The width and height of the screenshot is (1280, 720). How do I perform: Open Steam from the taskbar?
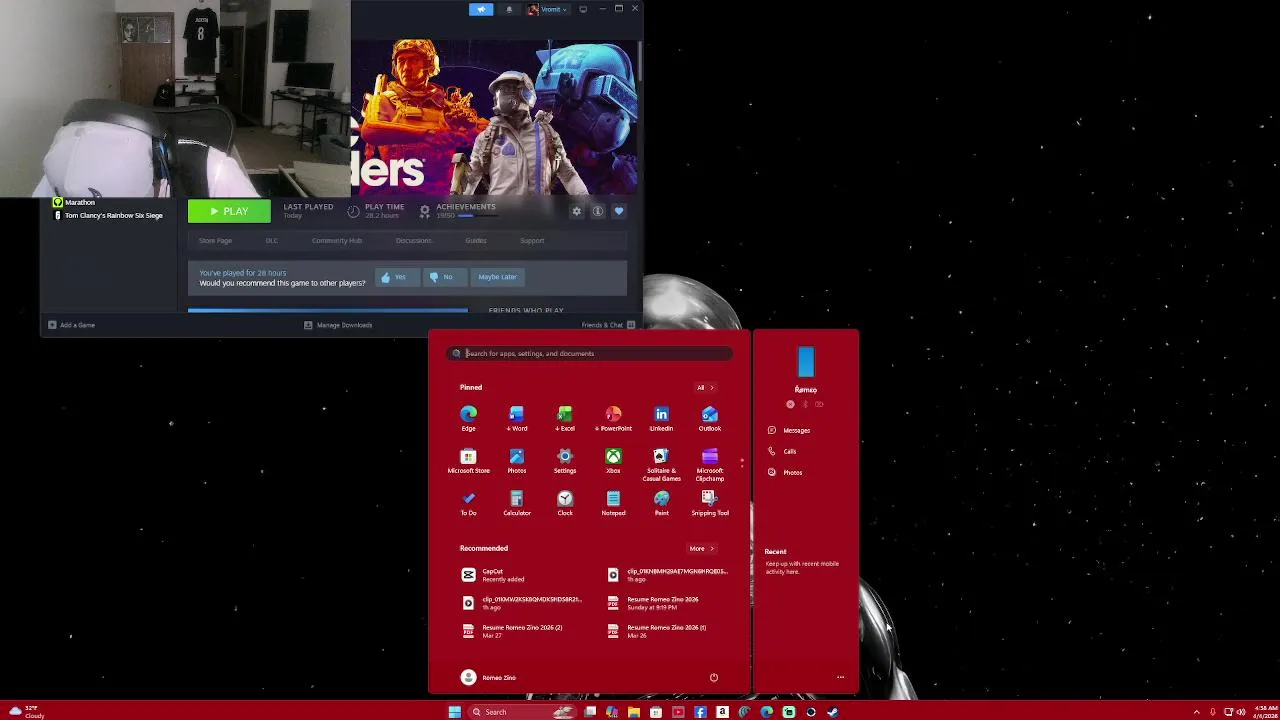tap(833, 712)
